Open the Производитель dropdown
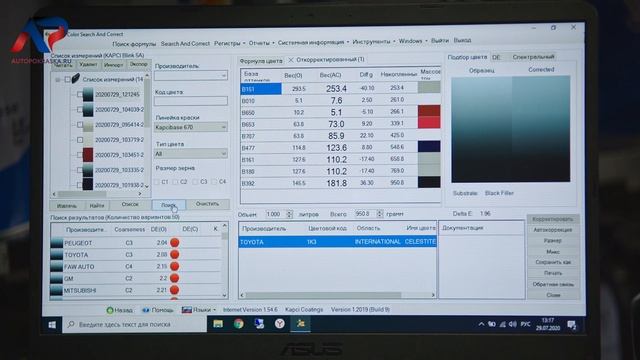This screenshot has height=360, width=640. click(x=191, y=75)
